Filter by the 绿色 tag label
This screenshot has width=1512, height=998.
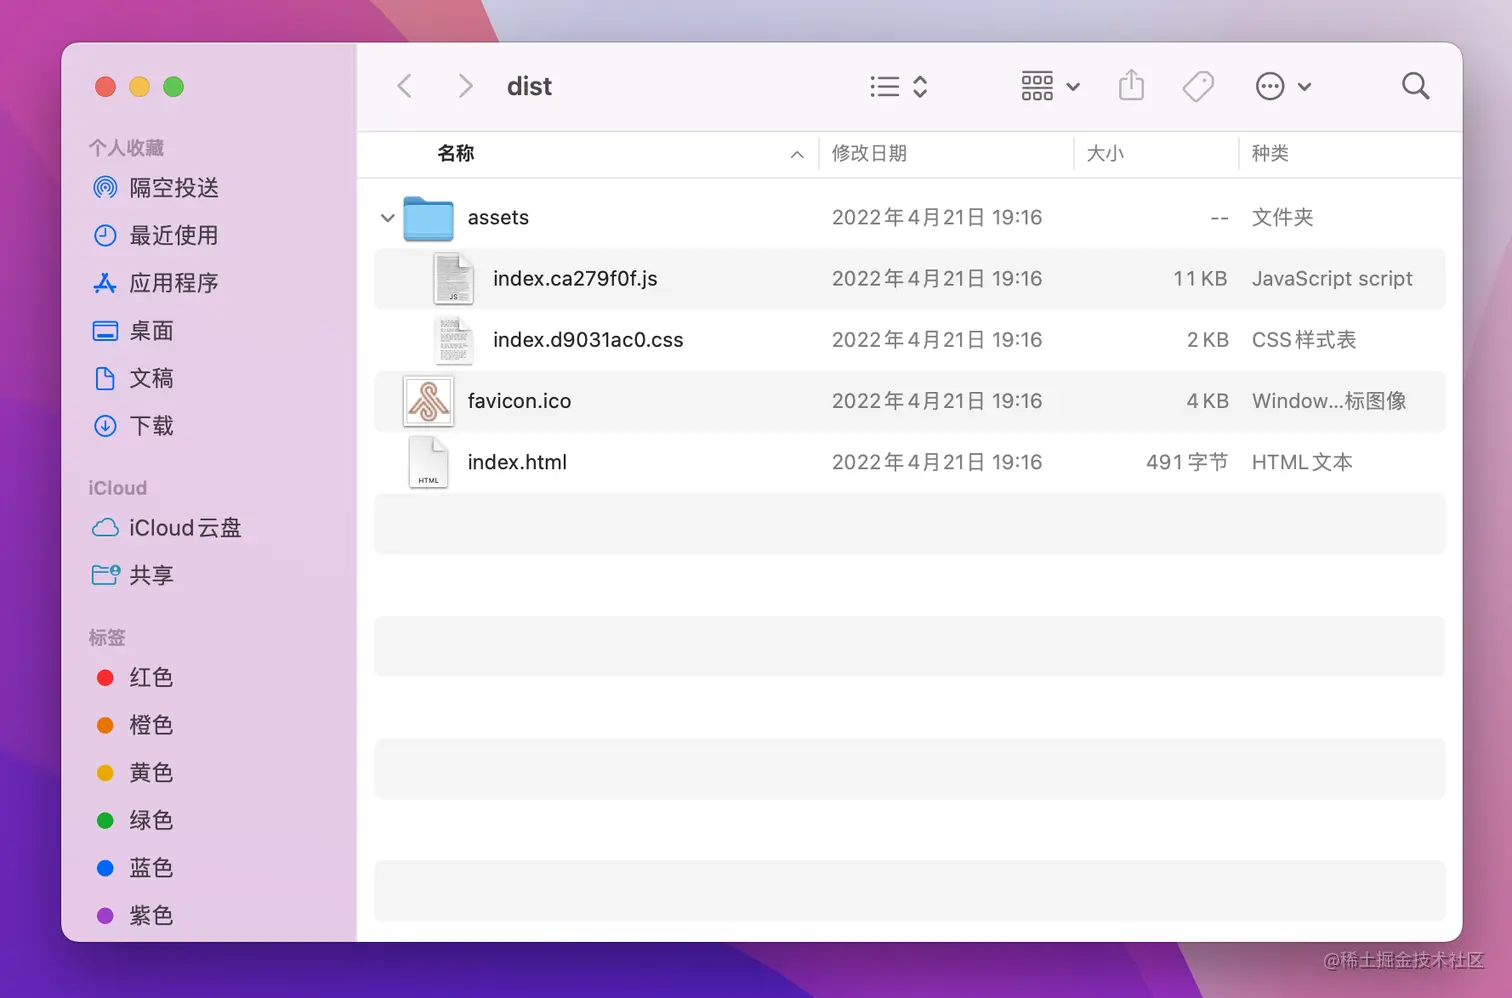[151, 820]
